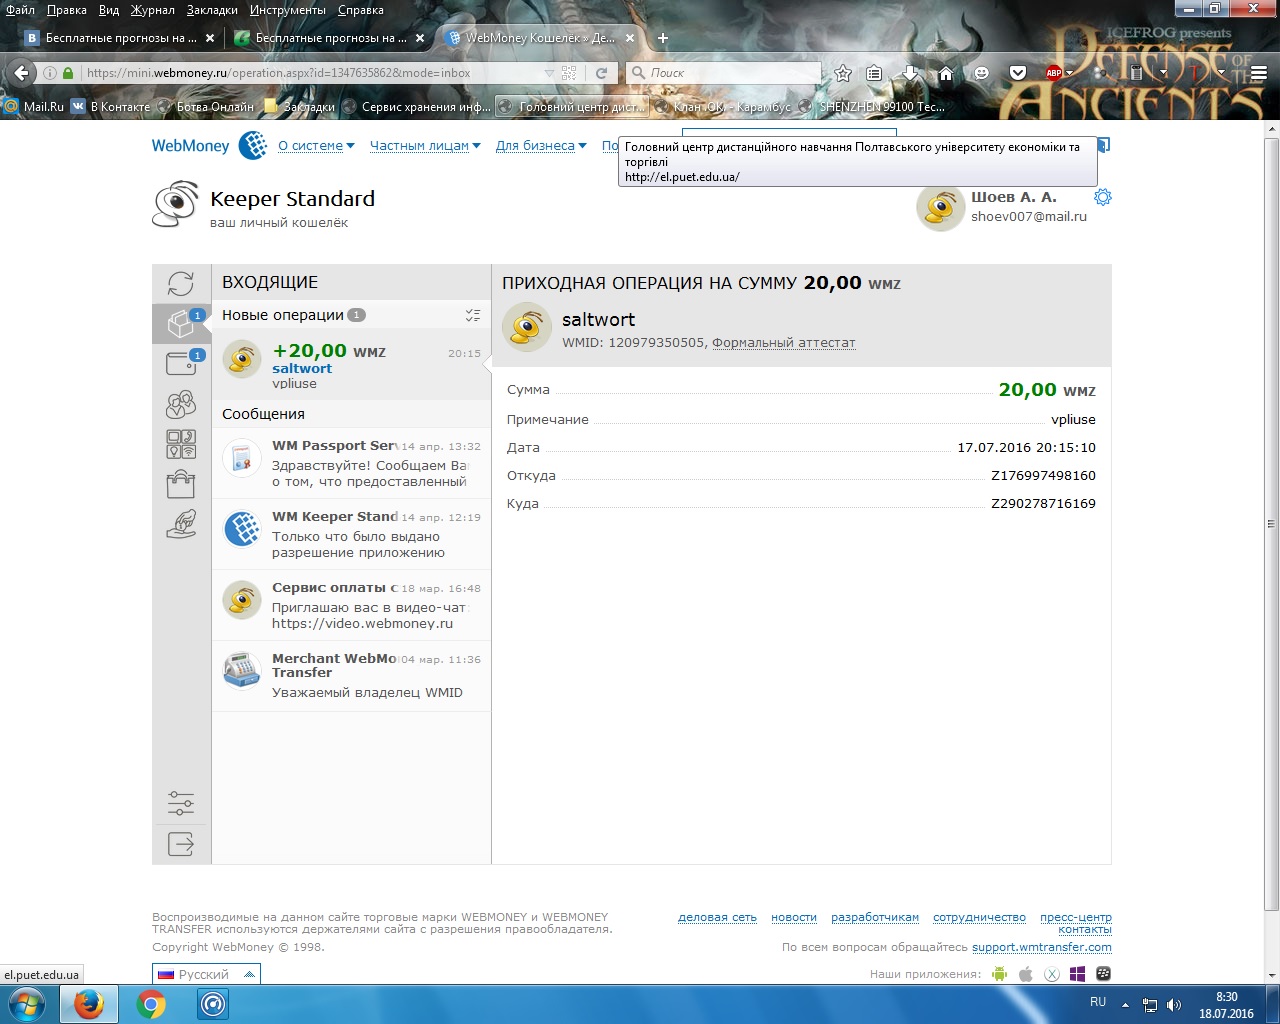Open a new tab with the plus button
Viewport: 1280px width, 1024px height.
pos(662,38)
